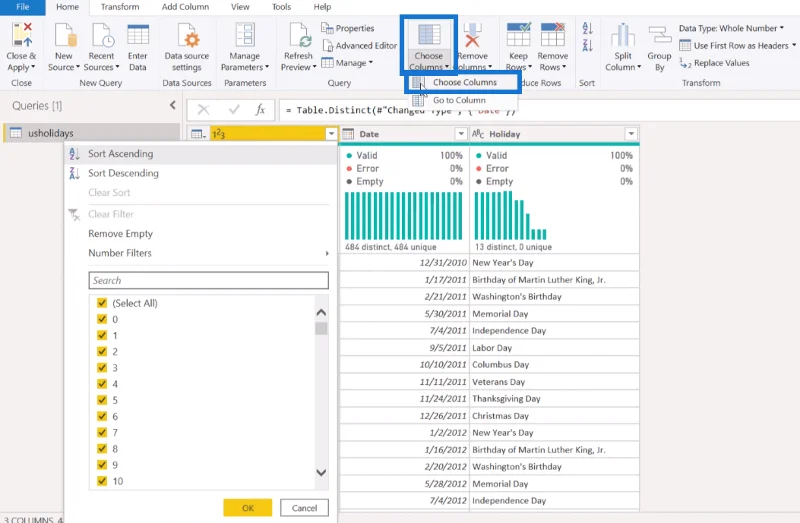Click the filter Search input field

[209, 280]
